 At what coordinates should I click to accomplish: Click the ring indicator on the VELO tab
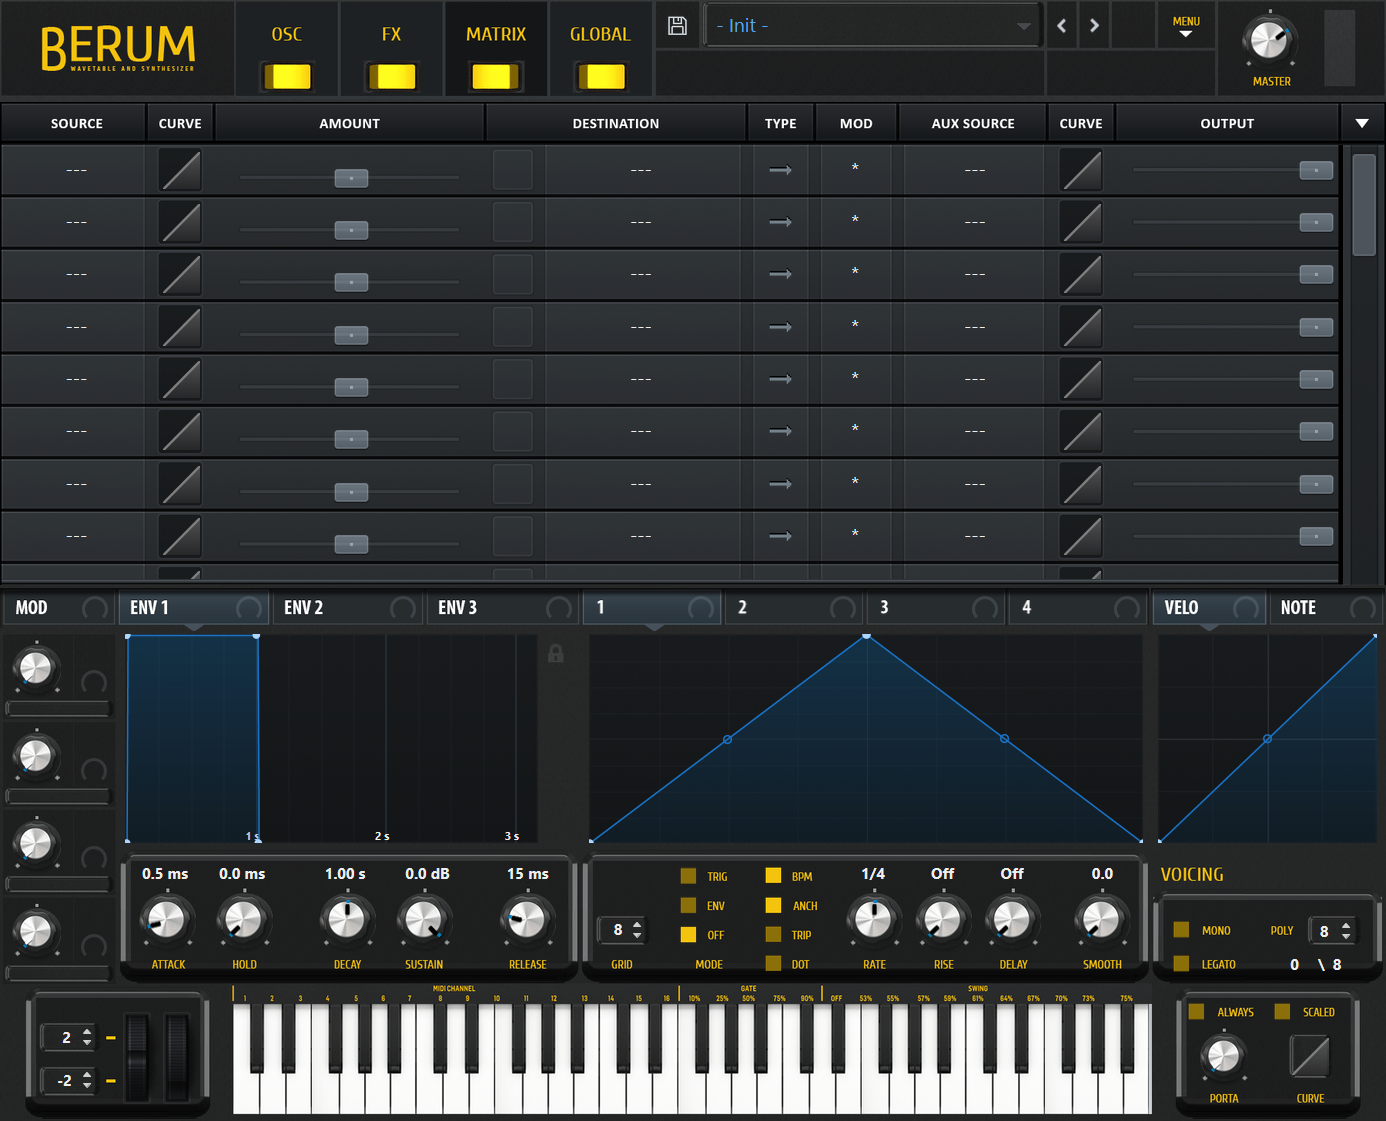coord(1245,608)
